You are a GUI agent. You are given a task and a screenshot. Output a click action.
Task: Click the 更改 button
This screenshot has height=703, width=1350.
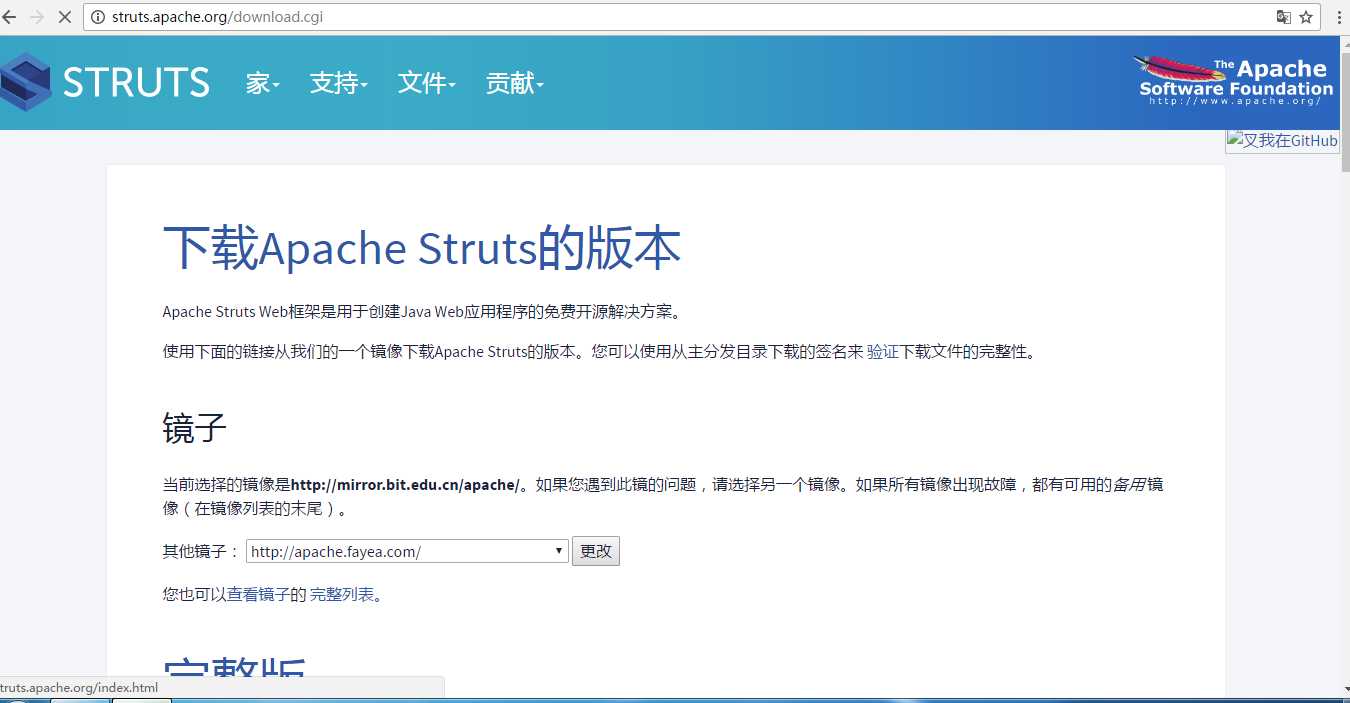pyautogui.click(x=596, y=551)
